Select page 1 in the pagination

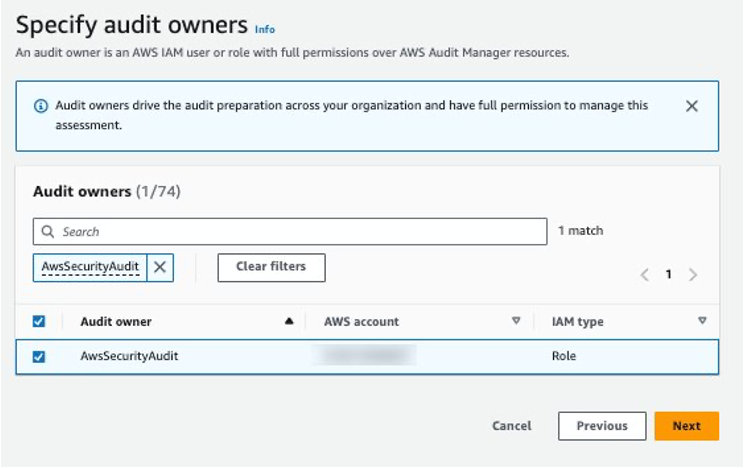click(669, 274)
